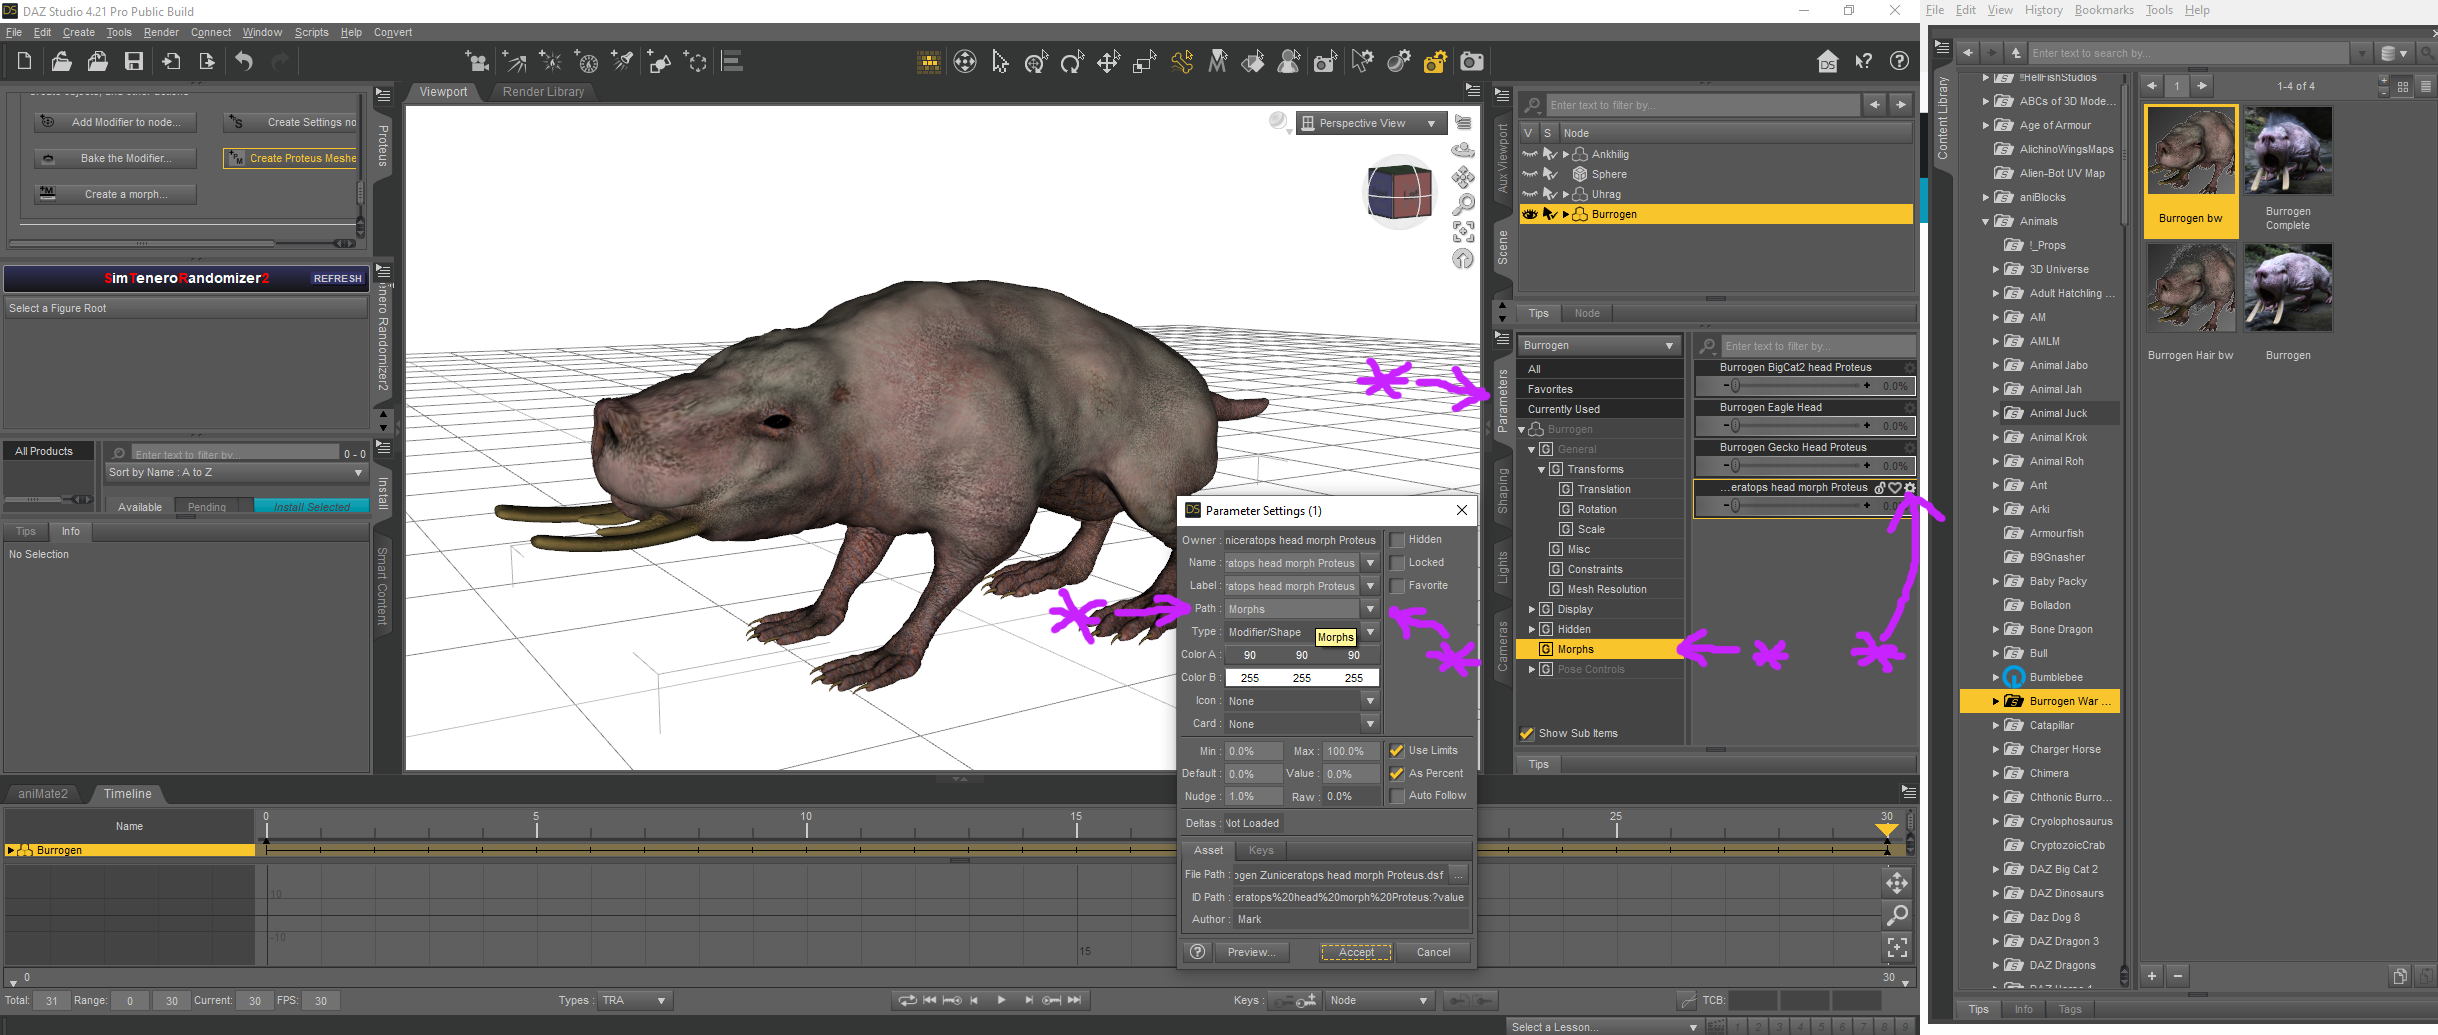The image size is (2438, 1035).
Task: Uncheck the Use Limits checkbox
Action: pyautogui.click(x=1397, y=751)
